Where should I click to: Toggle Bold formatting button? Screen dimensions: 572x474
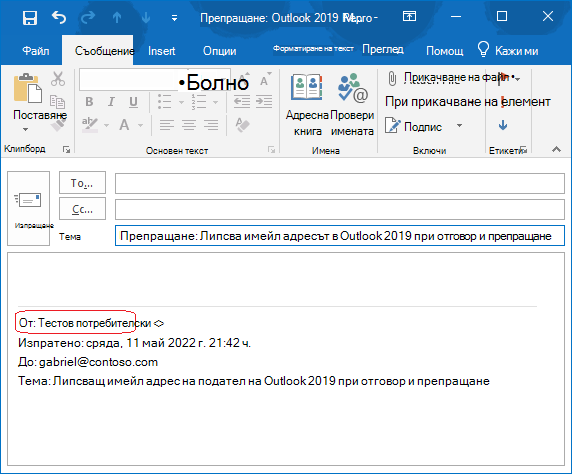click(x=89, y=102)
